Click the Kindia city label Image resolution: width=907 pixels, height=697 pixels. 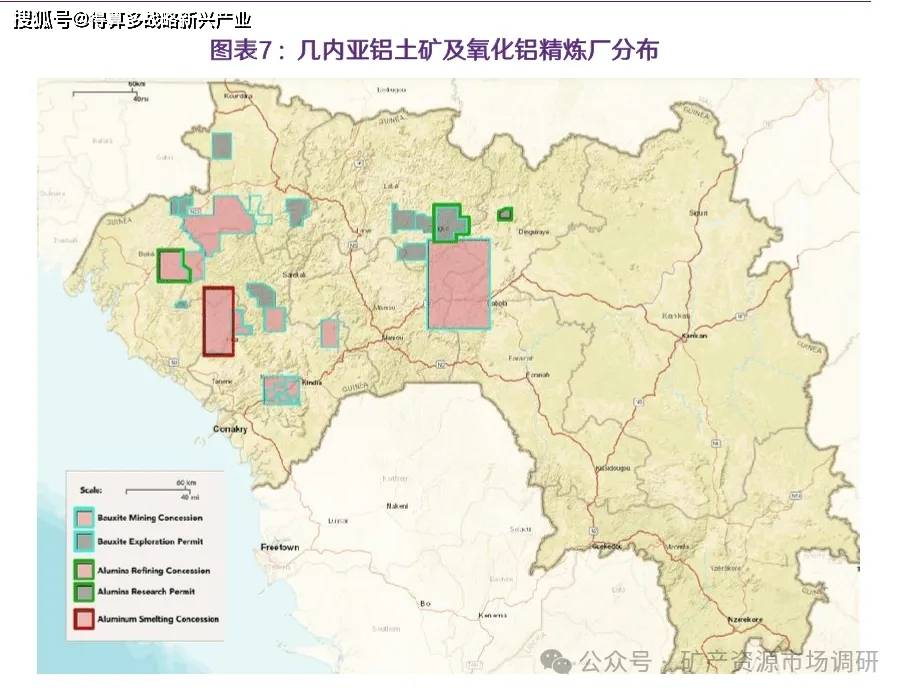312,382
